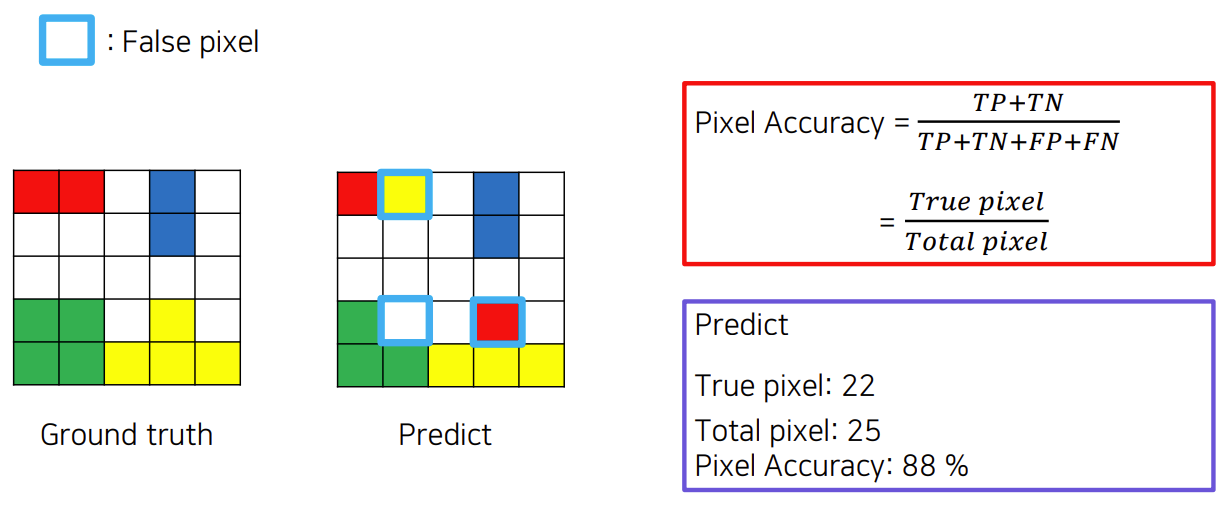Click the Predict label under the grid
This screenshot has height=506, width=1227.
click(445, 435)
